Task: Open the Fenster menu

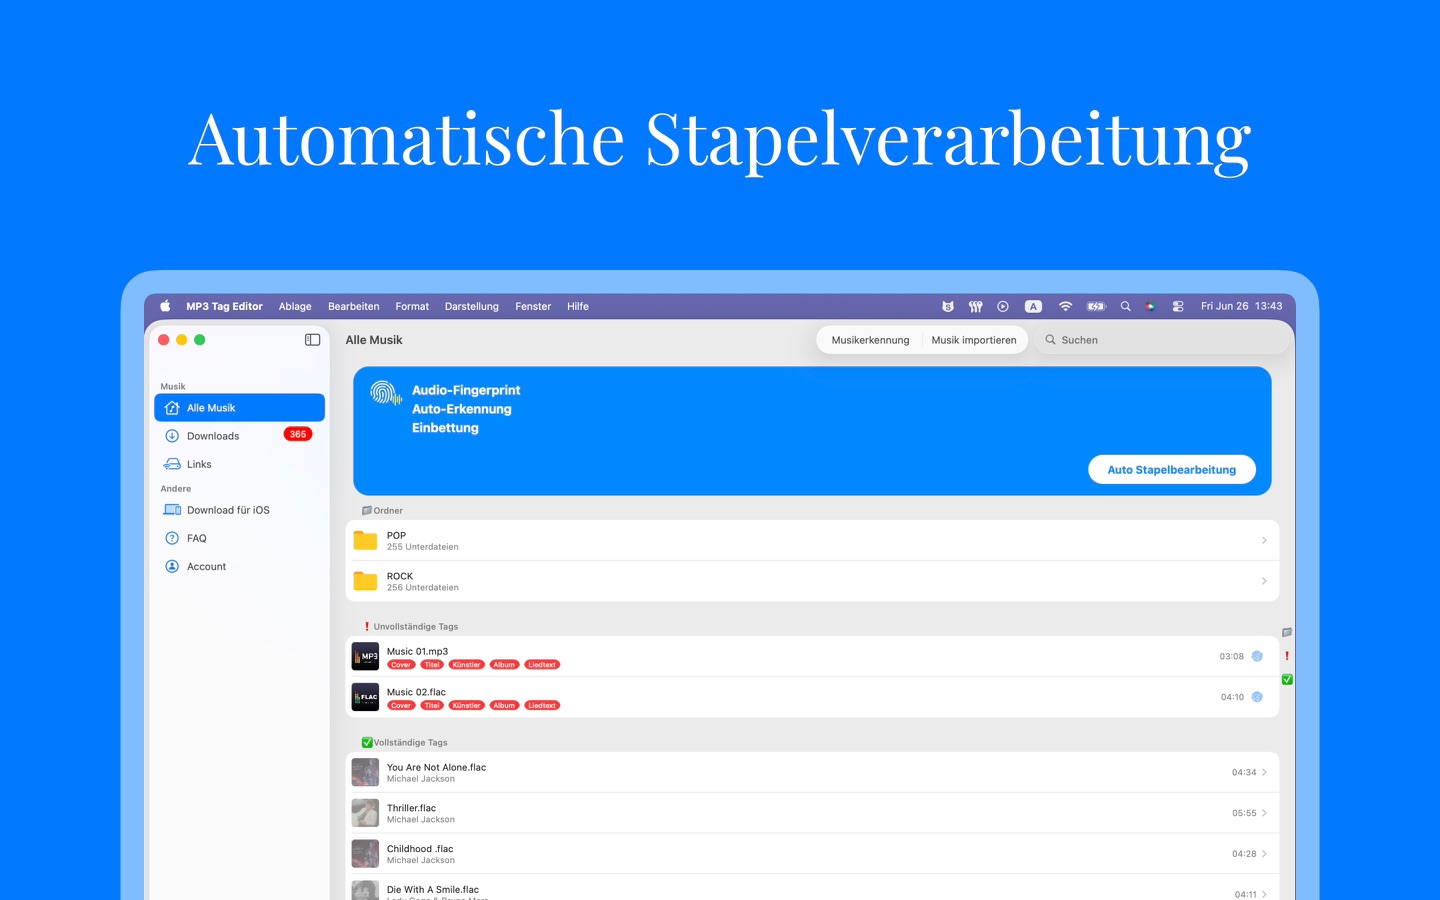Action: pos(533,306)
